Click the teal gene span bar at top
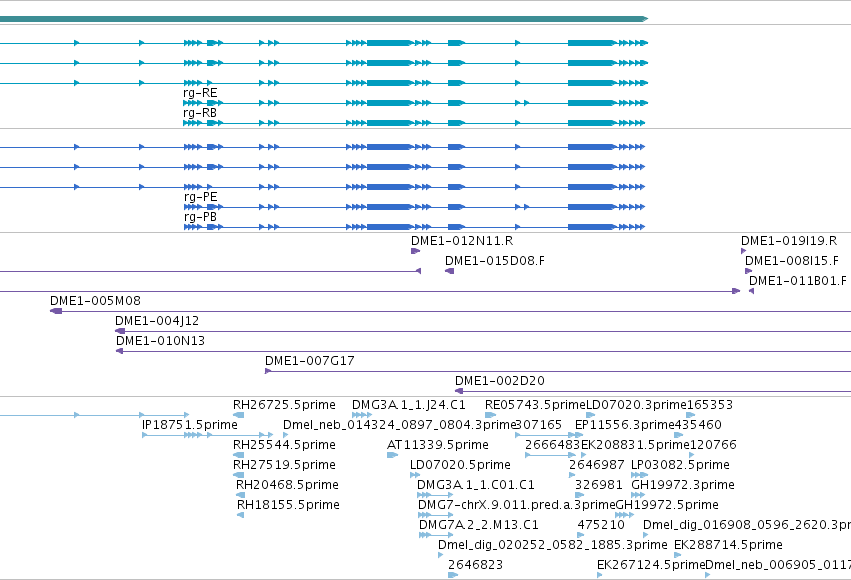The height and width of the screenshot is (580, 851). tap(324, 19)
